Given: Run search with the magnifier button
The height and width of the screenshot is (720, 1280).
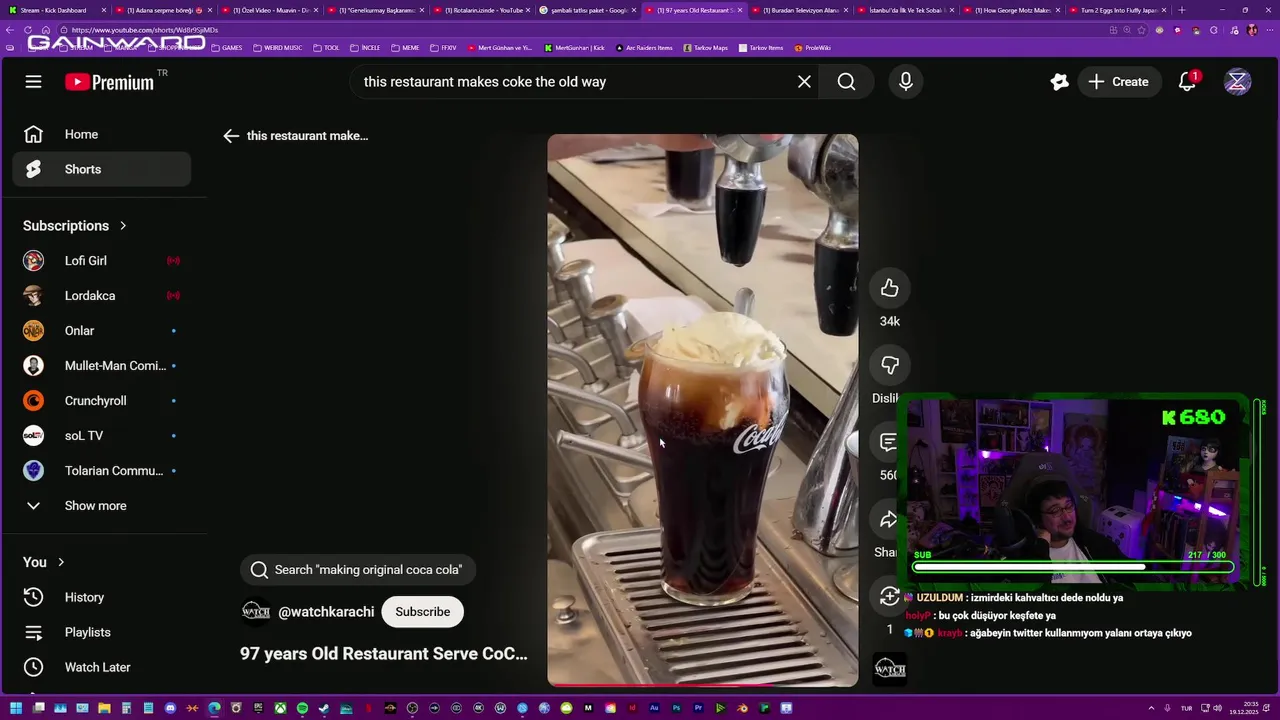Looking at the screenshot, I should [846, 82].
